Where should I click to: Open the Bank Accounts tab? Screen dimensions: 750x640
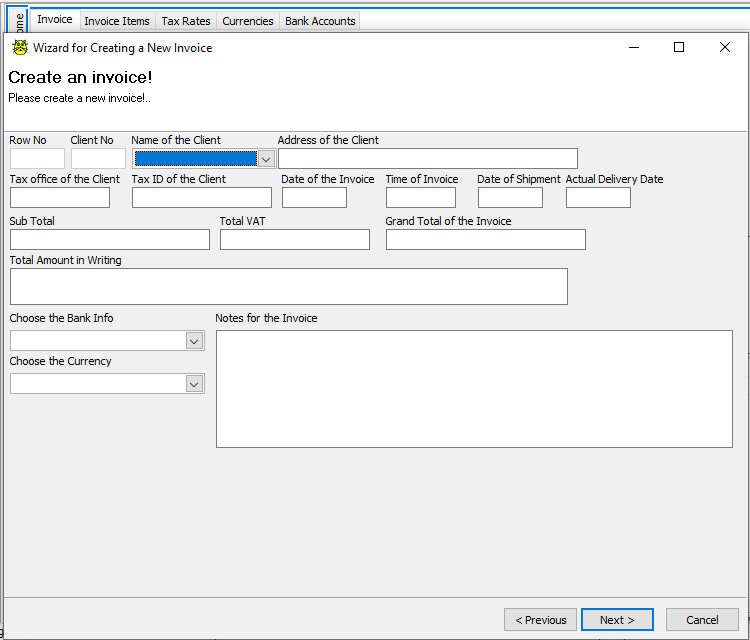[x=320, y=21]
